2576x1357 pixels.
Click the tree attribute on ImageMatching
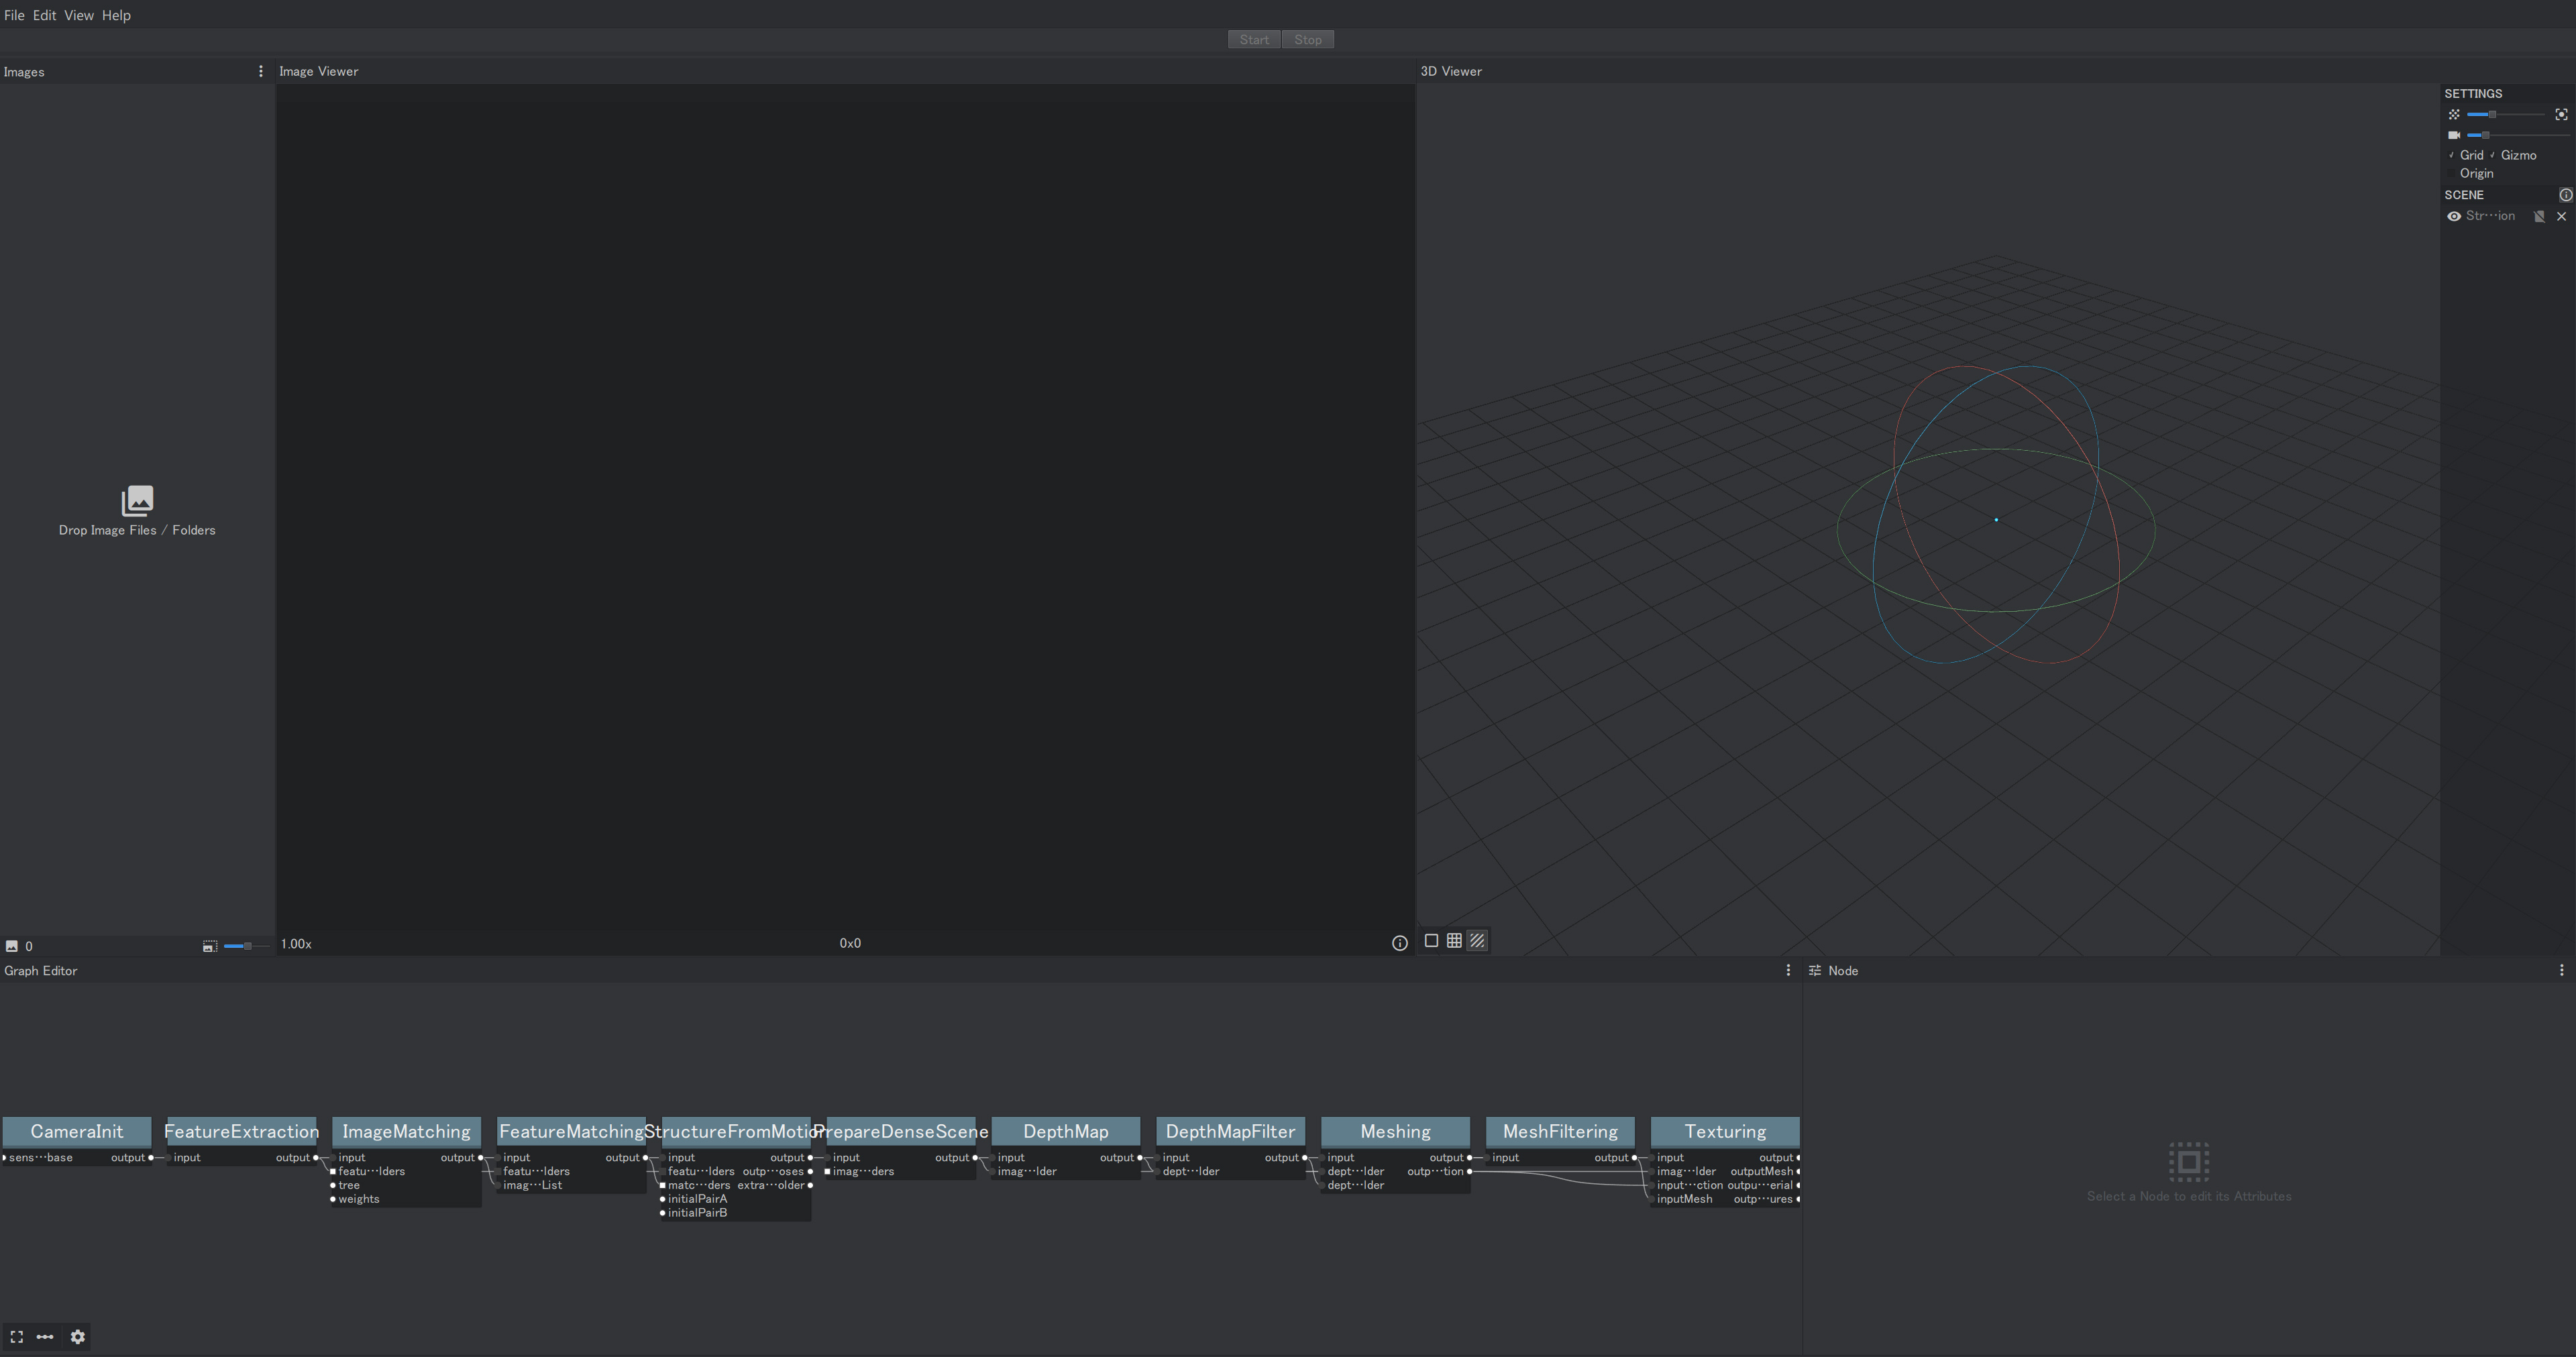[349, 1186]
